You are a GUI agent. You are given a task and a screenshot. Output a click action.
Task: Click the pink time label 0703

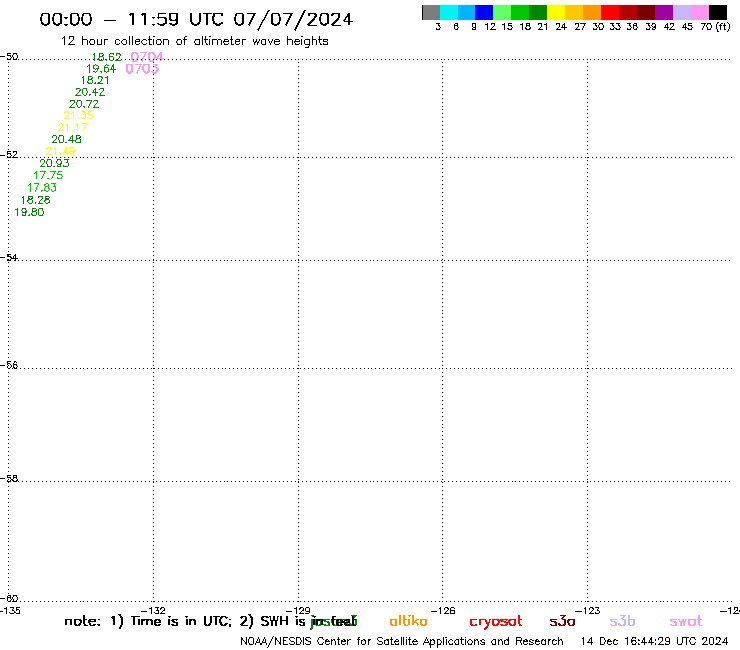(142, 69)
